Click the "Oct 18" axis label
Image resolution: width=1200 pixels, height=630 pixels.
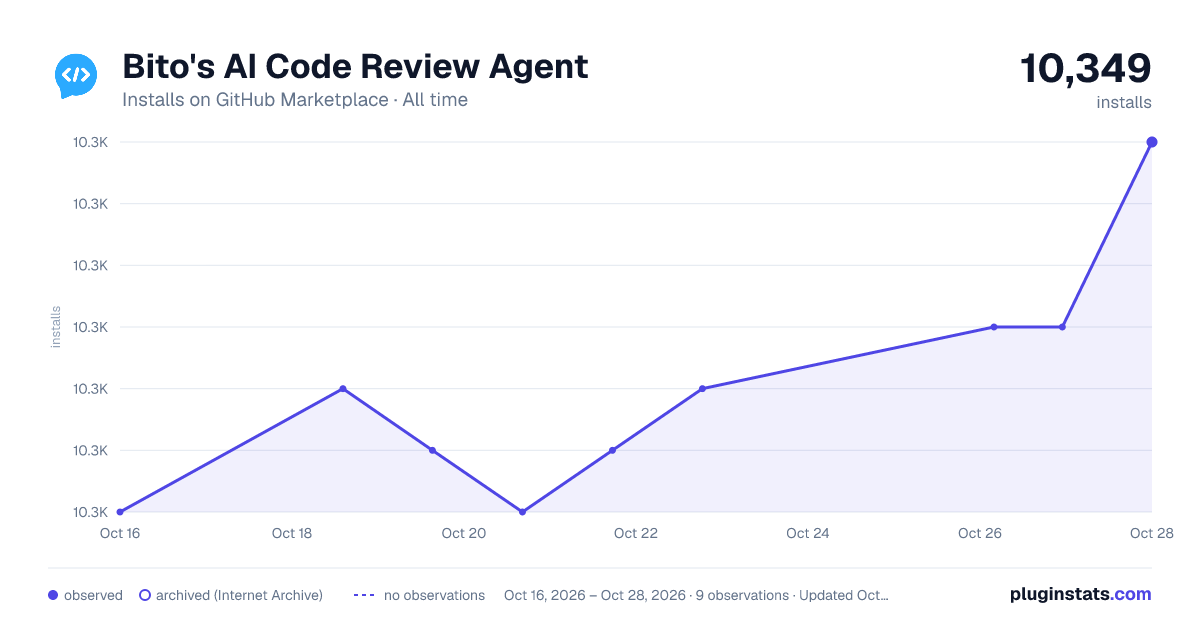click(292, 533)
